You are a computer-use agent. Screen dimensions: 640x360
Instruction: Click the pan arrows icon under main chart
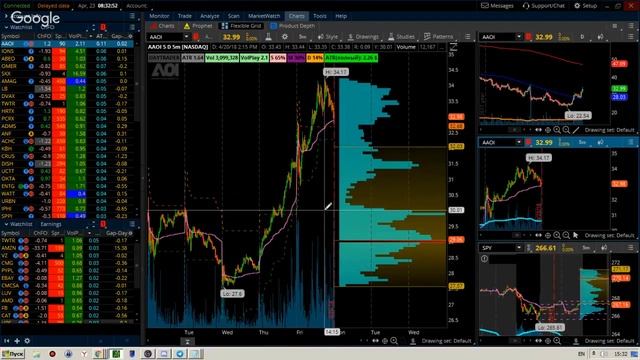point(375,341)
